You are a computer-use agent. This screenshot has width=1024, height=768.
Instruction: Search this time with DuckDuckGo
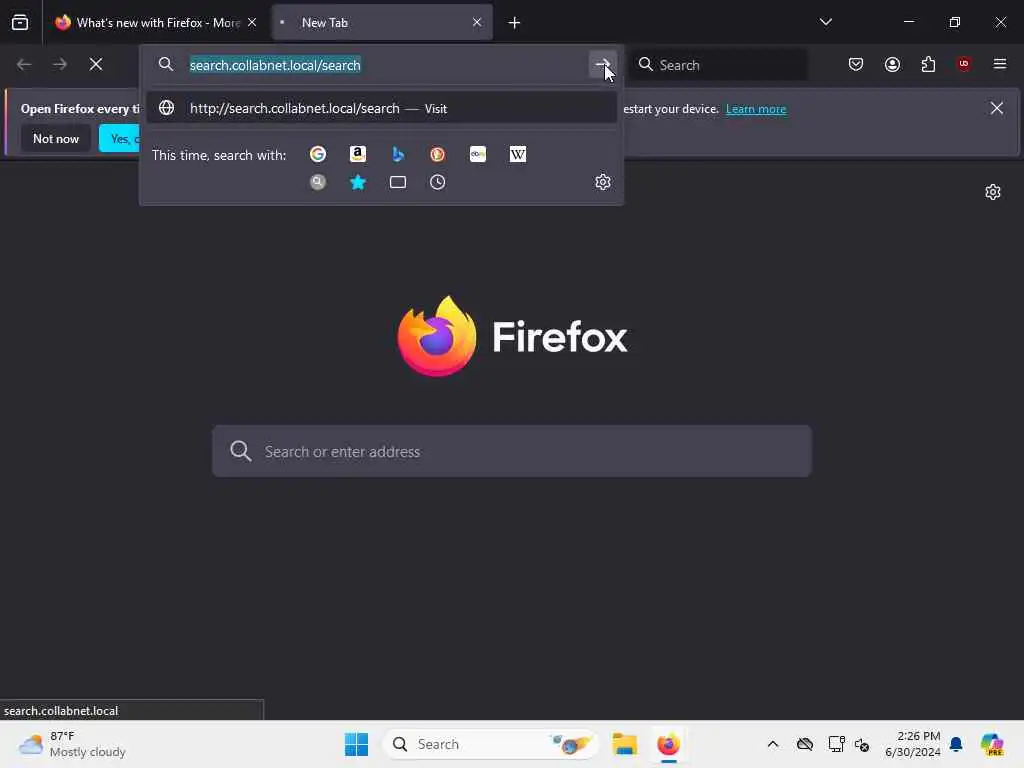pyautogui.click(x=438, y=154)
